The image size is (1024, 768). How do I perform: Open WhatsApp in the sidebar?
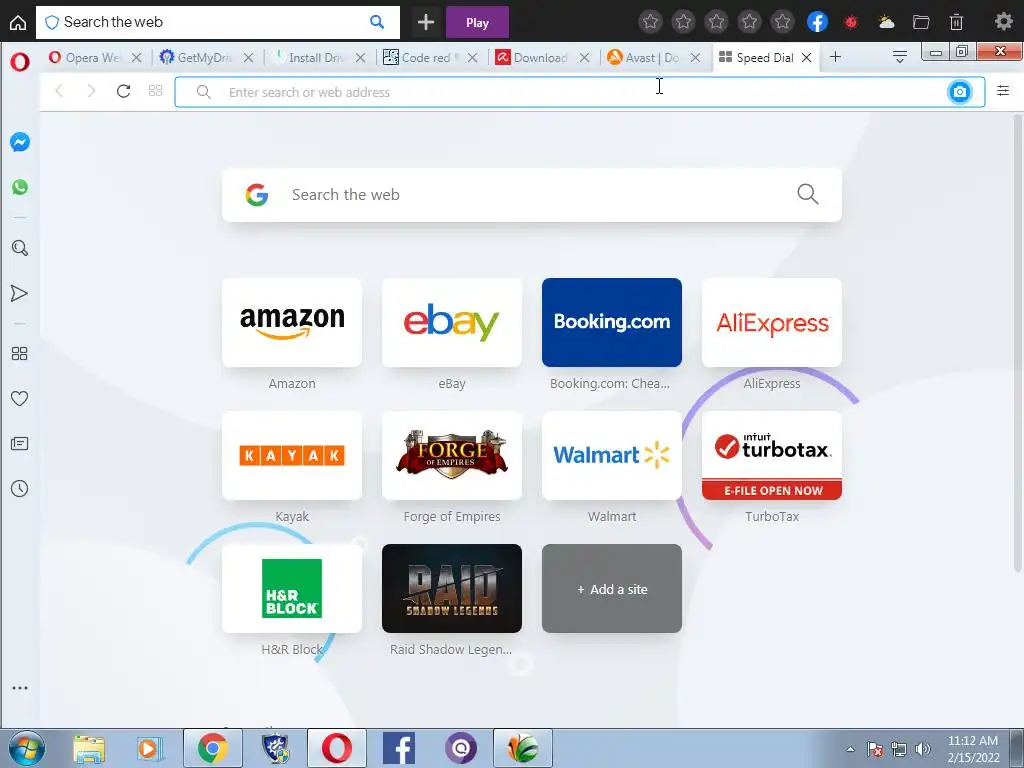(x=20, y=187)
